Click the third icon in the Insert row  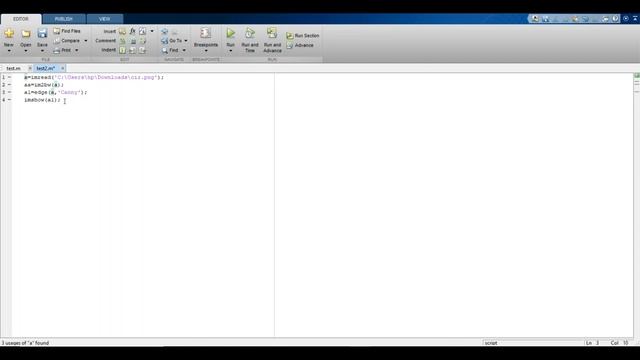(142, 31)
